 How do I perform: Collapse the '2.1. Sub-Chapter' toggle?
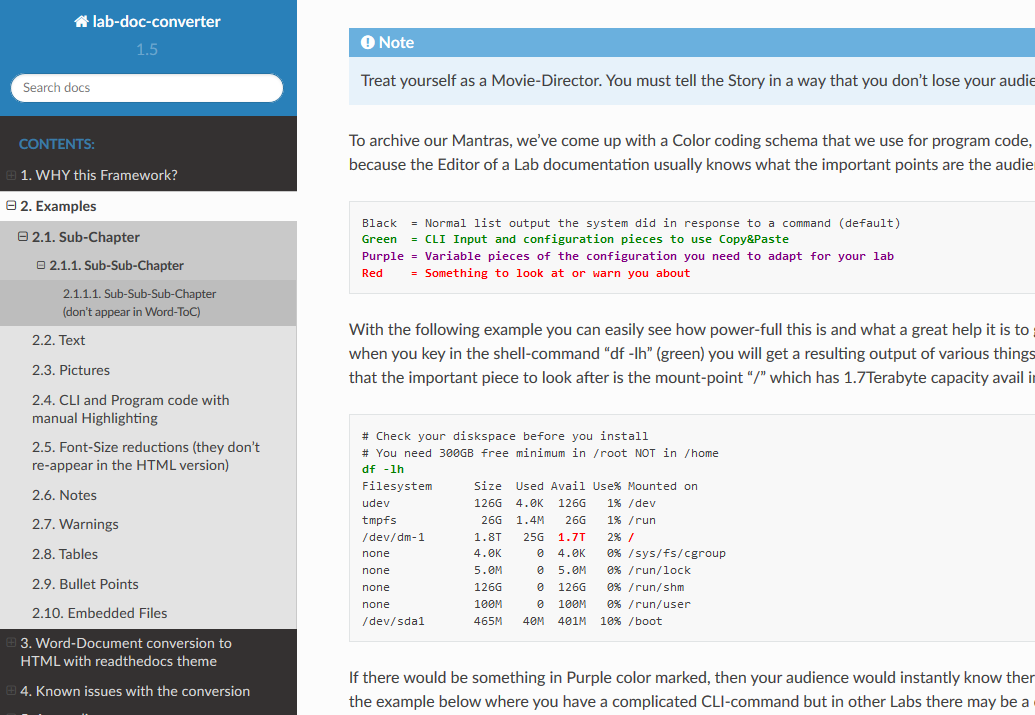[x=23, y=236]
